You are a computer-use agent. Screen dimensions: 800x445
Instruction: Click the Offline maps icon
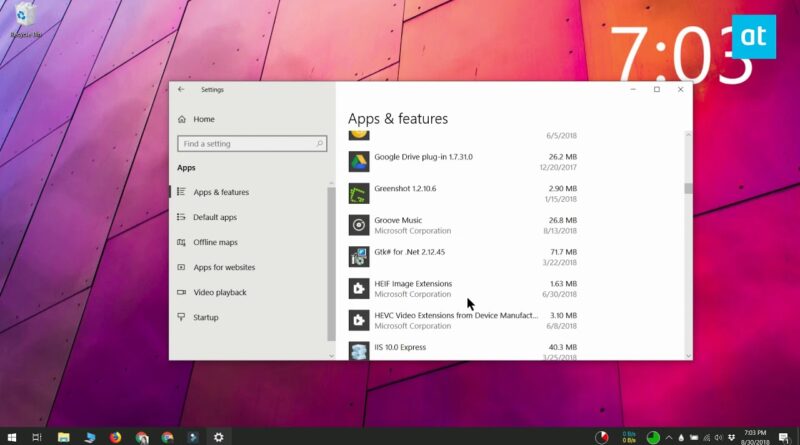point(181,242)
